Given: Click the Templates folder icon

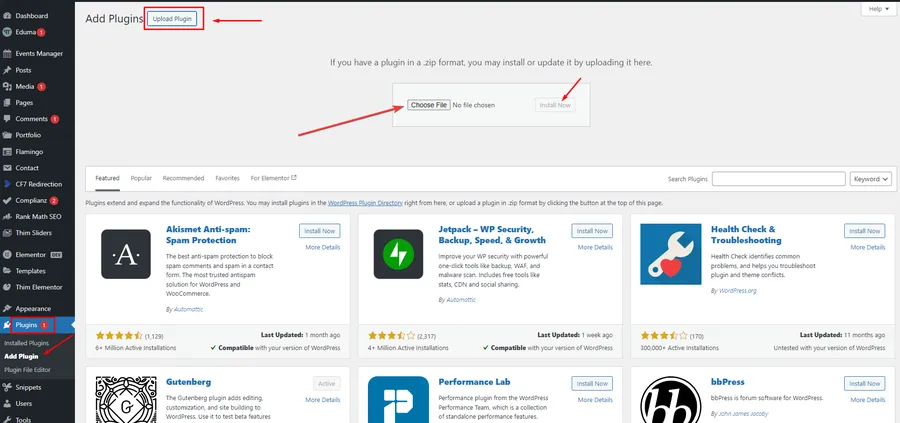Looking at the screenshot, I should pyautogui.click(x=7, y=271).
